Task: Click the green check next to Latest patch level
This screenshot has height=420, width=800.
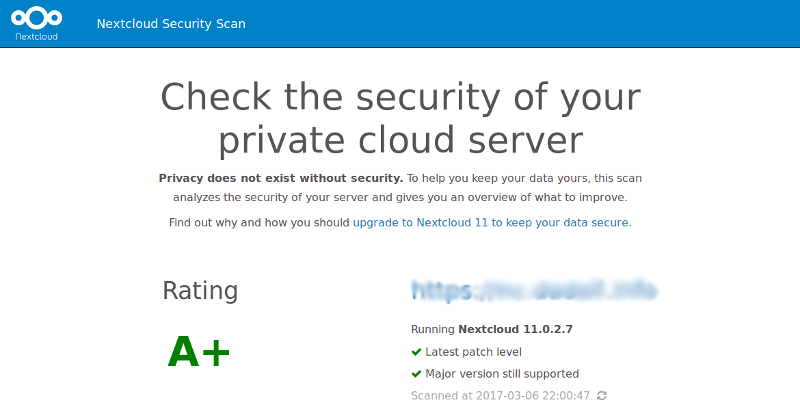Action: 416,352
